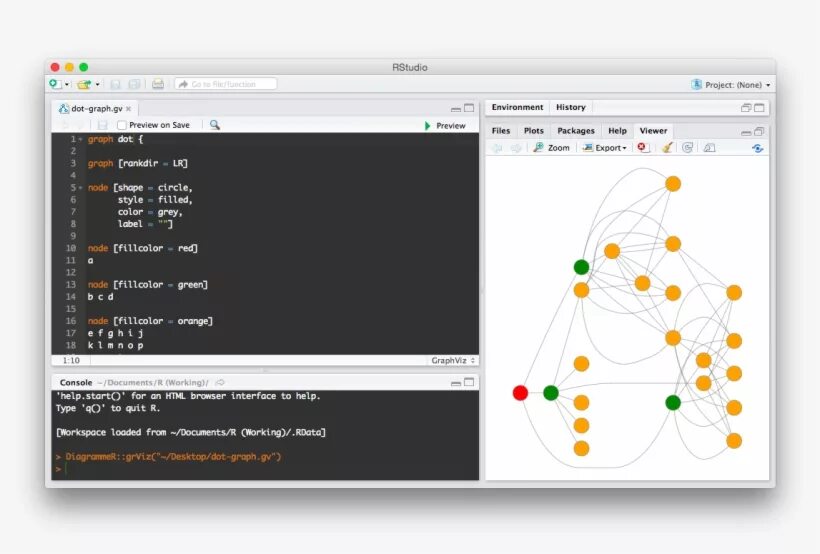Minimize the Console pane
Viewport: 820px width, 554px height.
coord(455,383)
